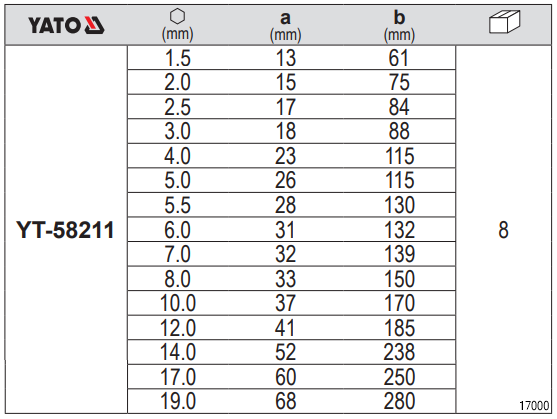Pick b-value 84 in the 2.5 row
Image resolution: width=557 pixels, height=419 pixels.
pyautogui.click(x=399, y=107)
